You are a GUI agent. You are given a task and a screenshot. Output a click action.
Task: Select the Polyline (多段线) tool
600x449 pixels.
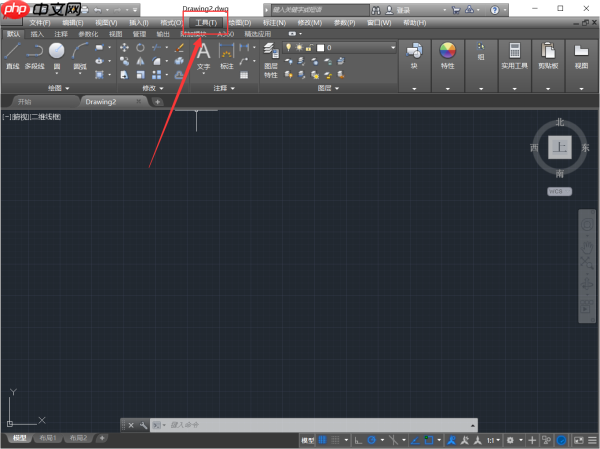[x=34, y=56]
